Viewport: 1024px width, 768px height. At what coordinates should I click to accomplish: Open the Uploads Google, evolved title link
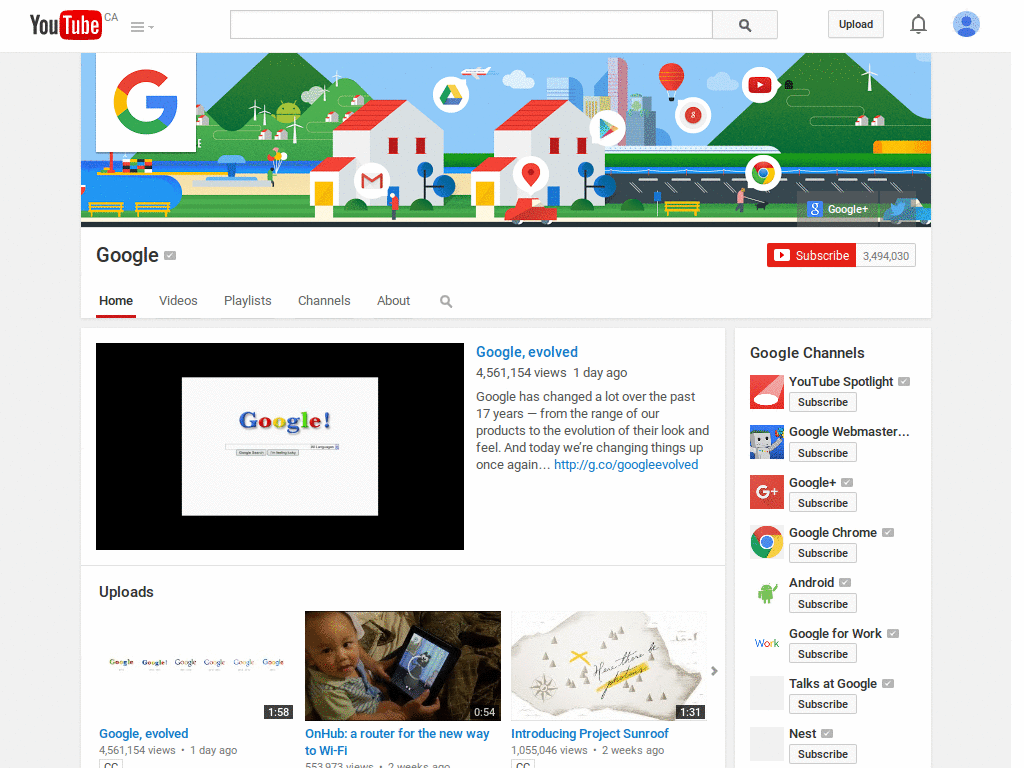pos(144,733)
